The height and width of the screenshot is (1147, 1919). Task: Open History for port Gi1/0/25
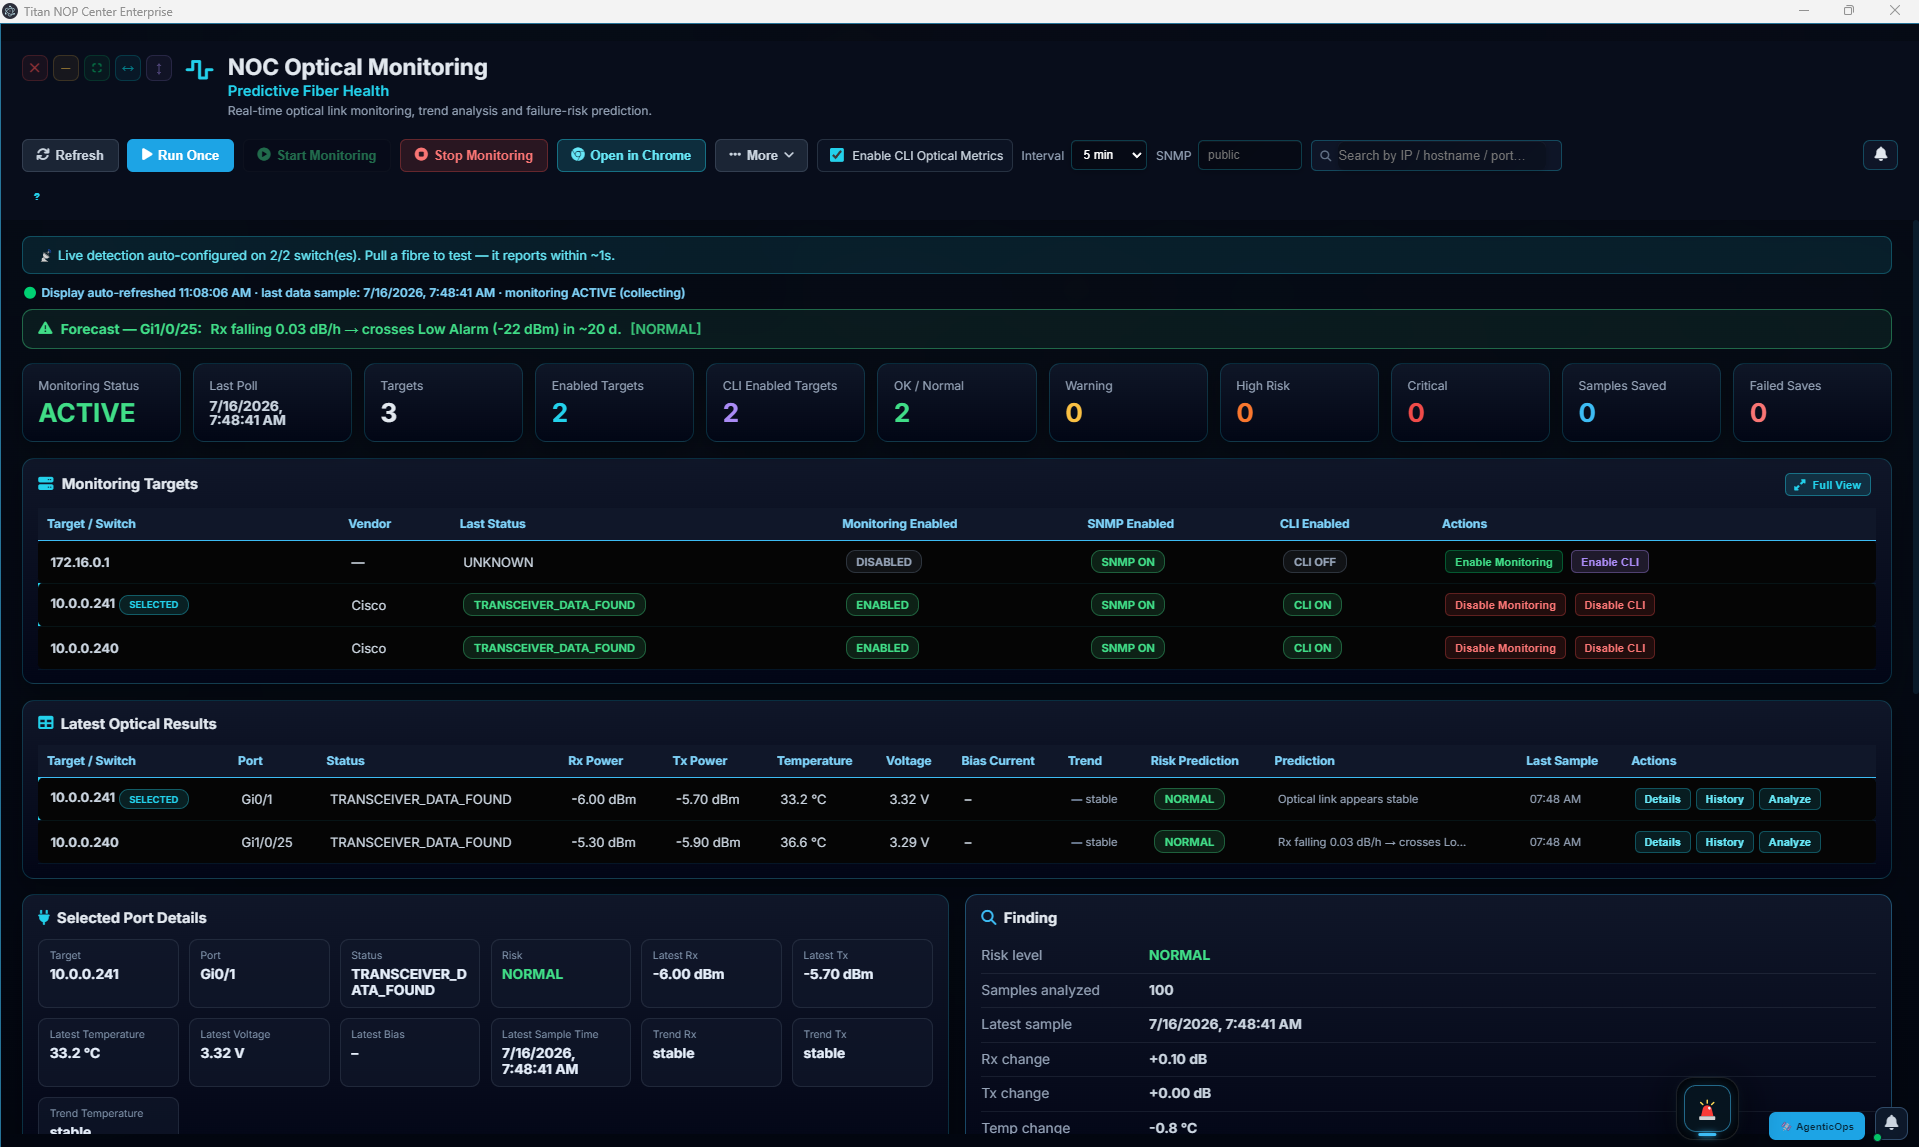tap(1724, 842)
